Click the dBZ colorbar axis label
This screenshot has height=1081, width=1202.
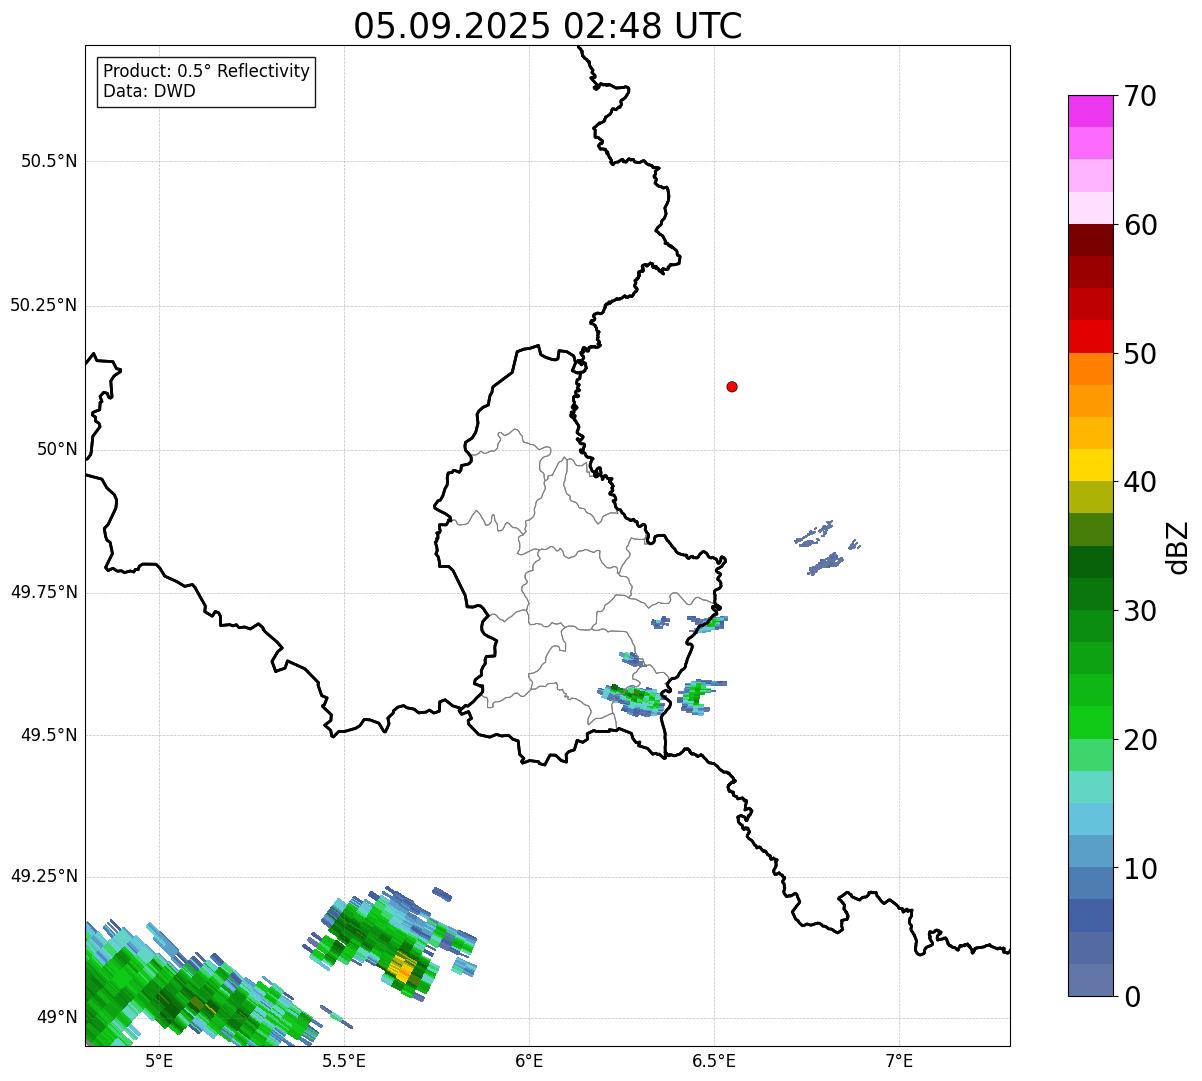coord(1178,547)
